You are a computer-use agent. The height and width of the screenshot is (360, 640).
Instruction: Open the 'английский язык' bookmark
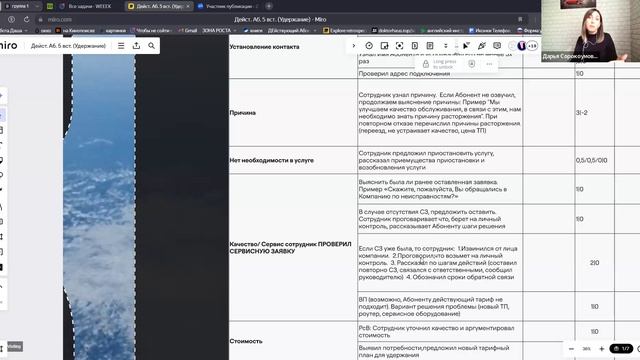click(442, 30)
